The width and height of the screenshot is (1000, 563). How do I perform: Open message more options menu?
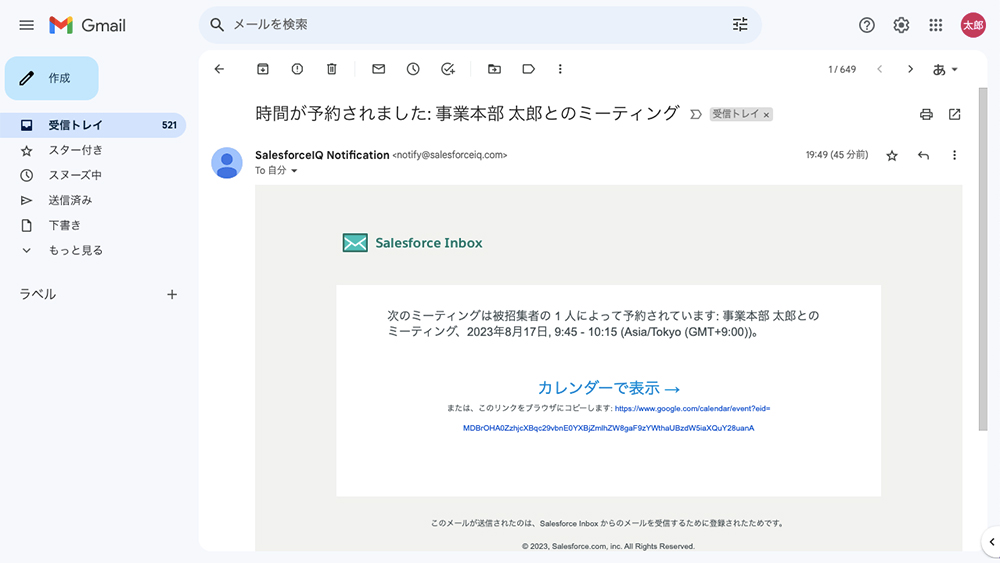pyautogui.click(x=954, y=156)
